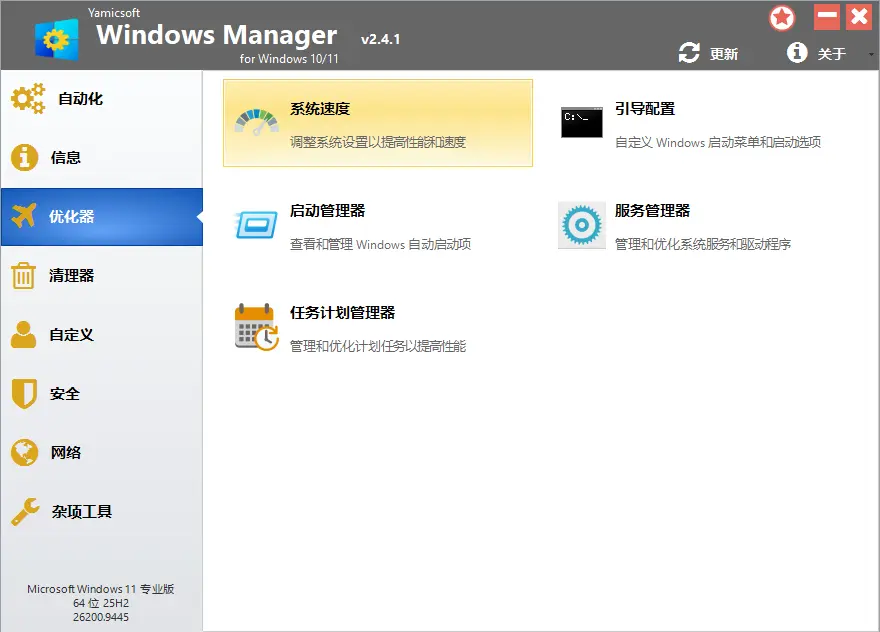Switch to the 信息 tab label
880x632 pixels.
click(66, 158)
